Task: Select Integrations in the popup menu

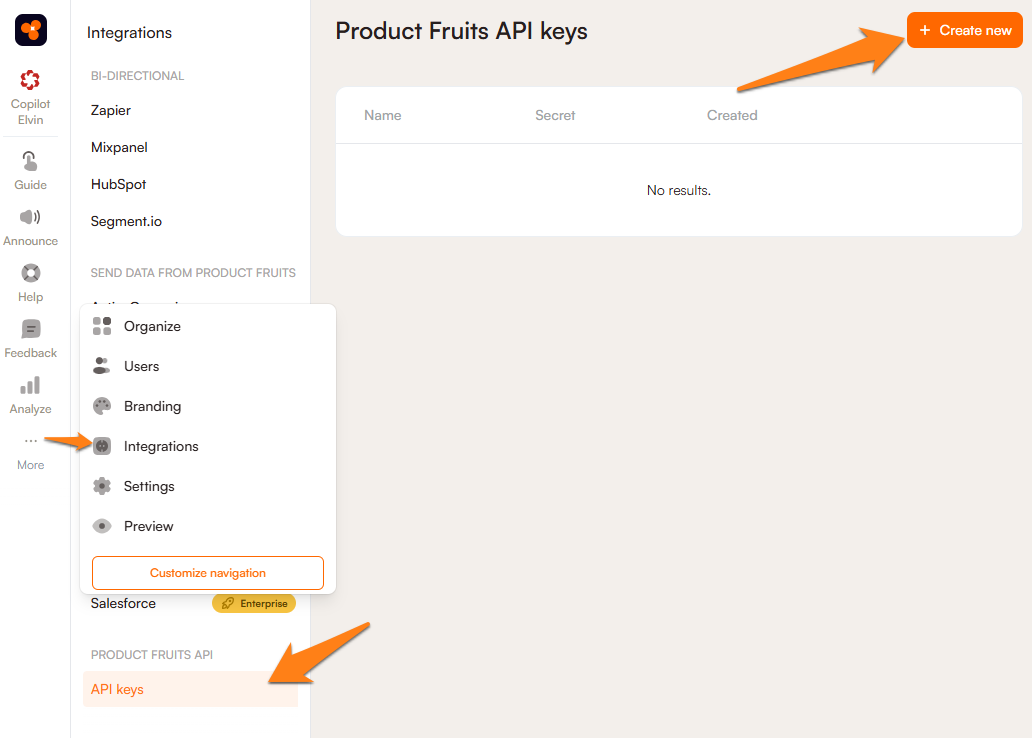Action: tap(161, 446)
